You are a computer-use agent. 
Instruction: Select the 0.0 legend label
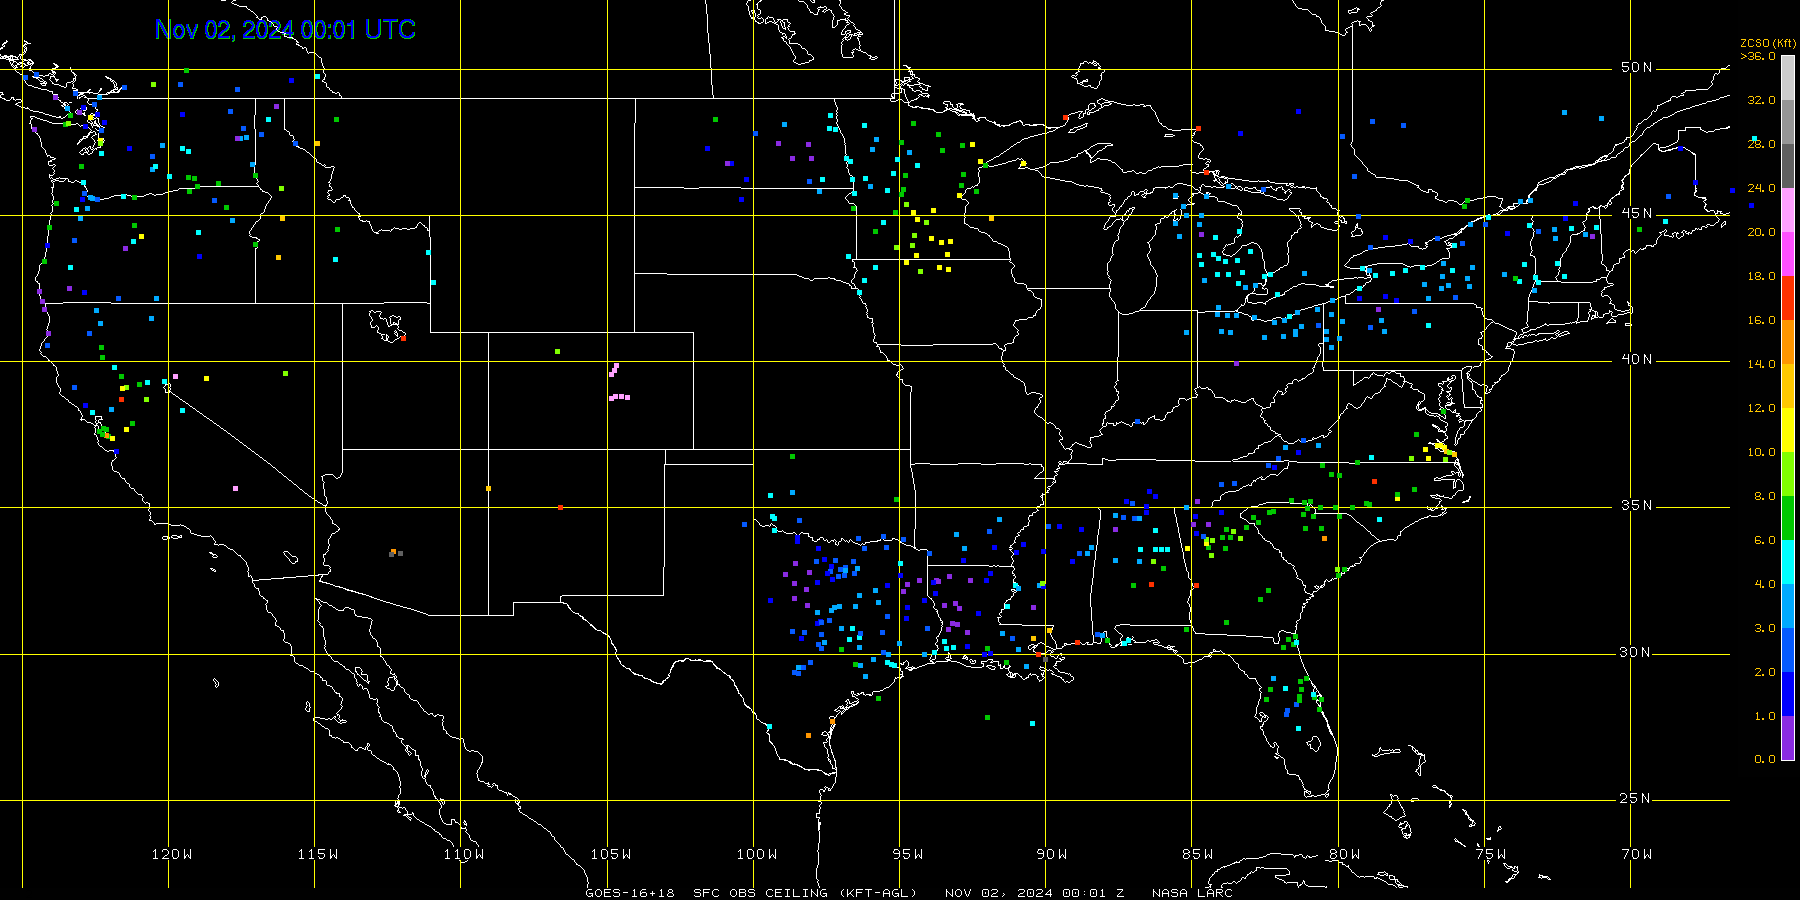tap(1764, 759)
